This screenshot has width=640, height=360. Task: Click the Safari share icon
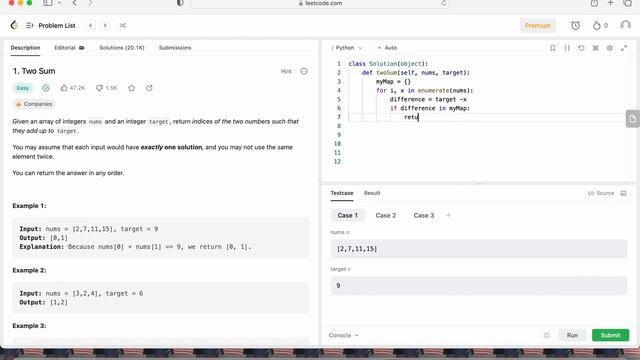(594, 3)
